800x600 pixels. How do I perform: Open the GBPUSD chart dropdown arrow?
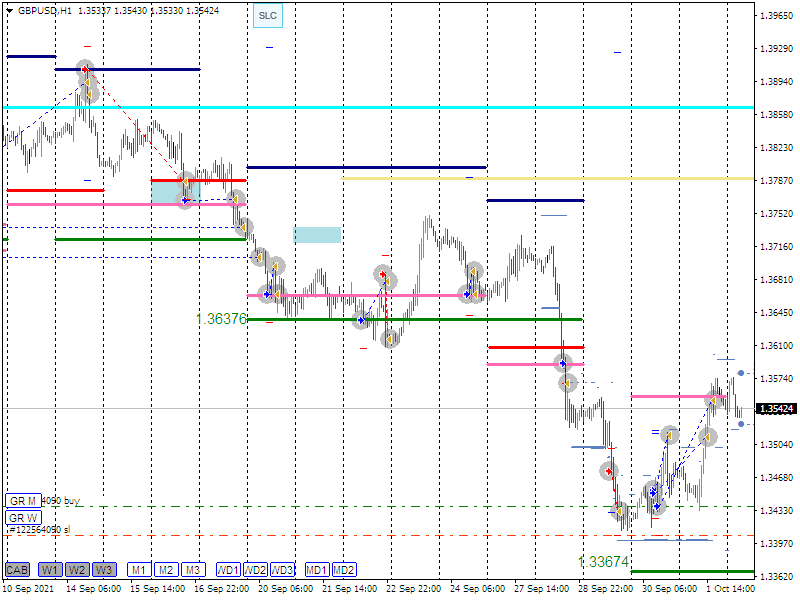point(10,10)
